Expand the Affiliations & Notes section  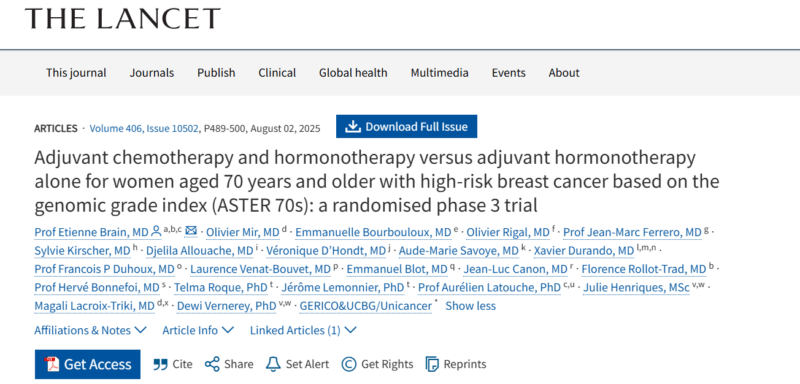click(x=90, y=330)
